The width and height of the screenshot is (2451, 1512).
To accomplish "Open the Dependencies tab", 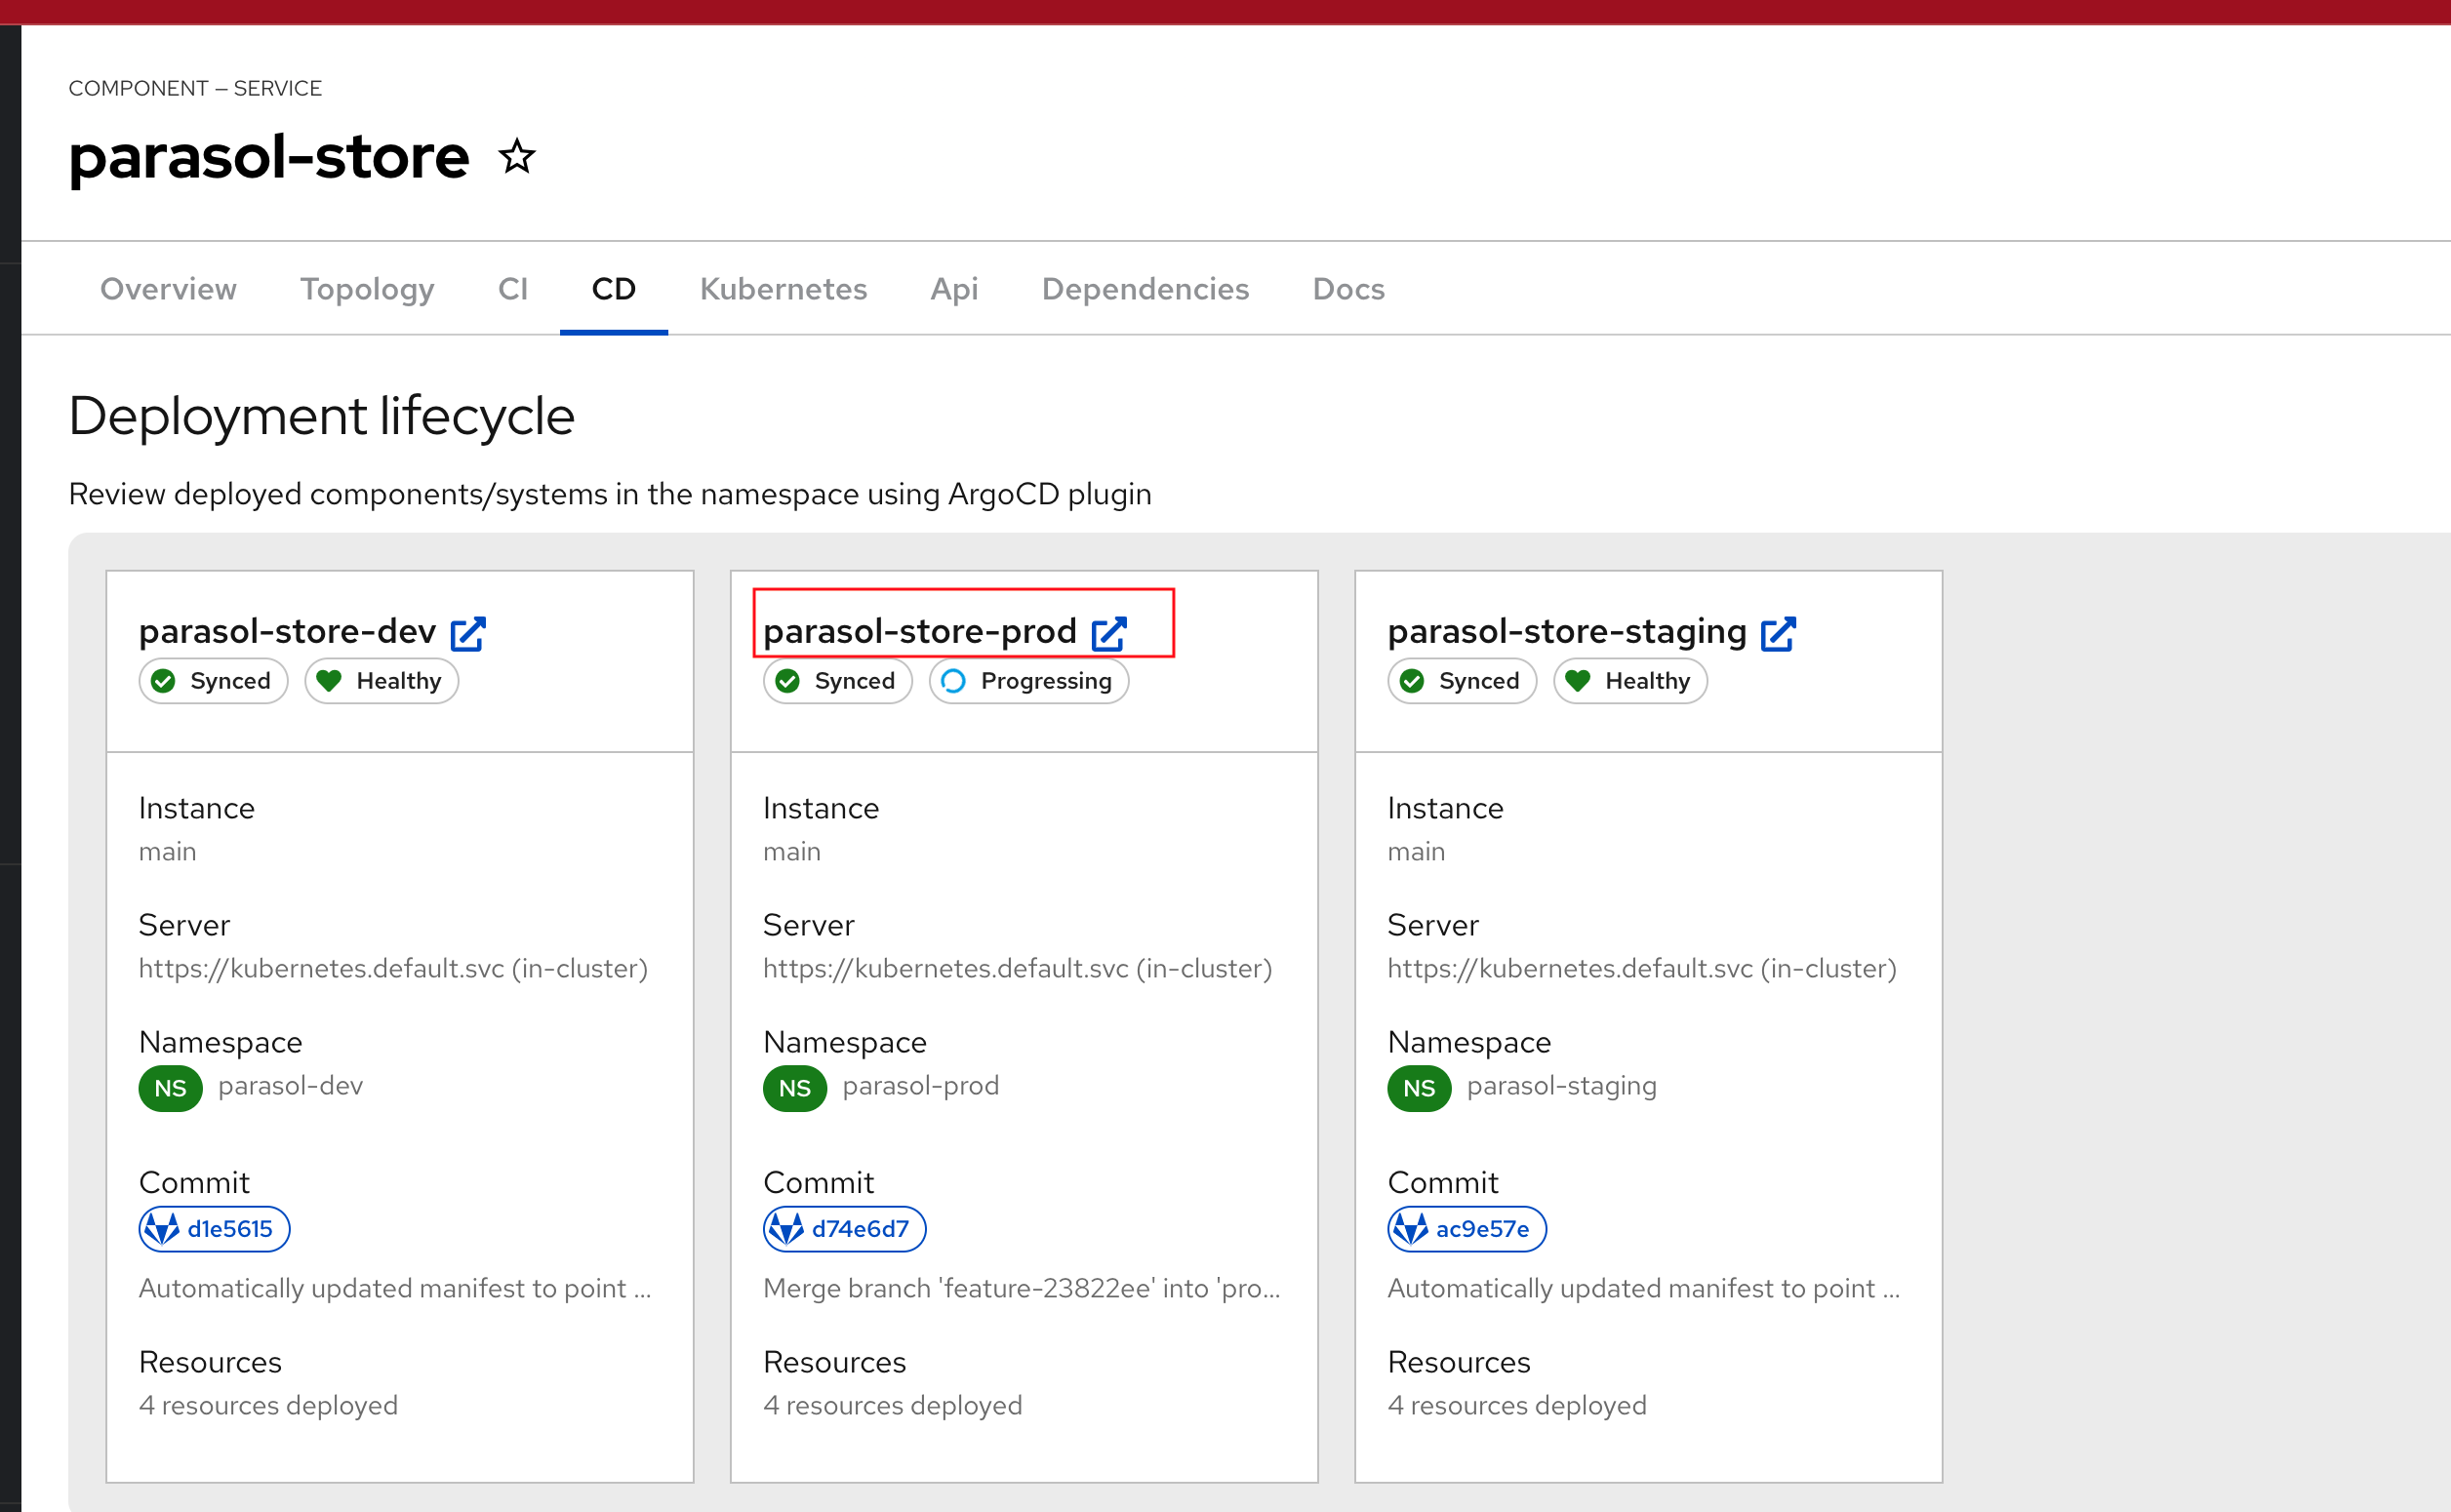I will point(1145,289).
